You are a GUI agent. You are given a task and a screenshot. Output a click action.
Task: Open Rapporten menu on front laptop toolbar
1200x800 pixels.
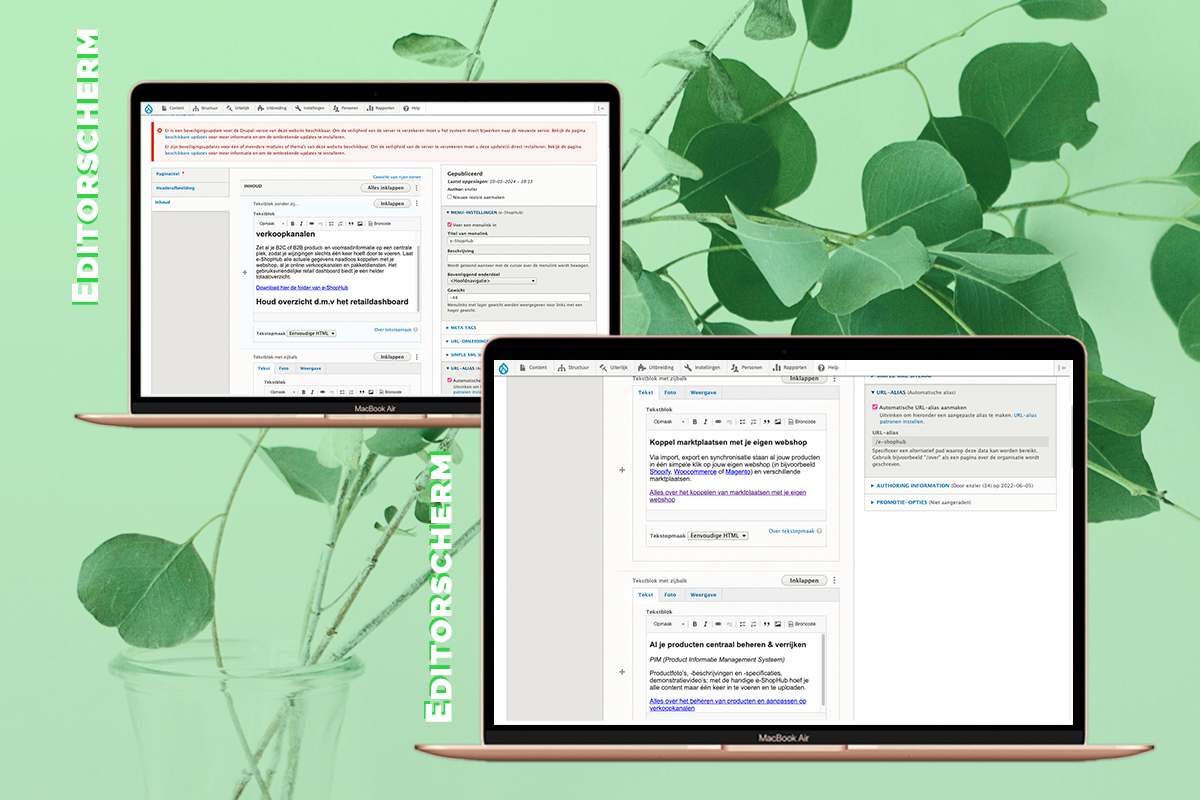790,368
